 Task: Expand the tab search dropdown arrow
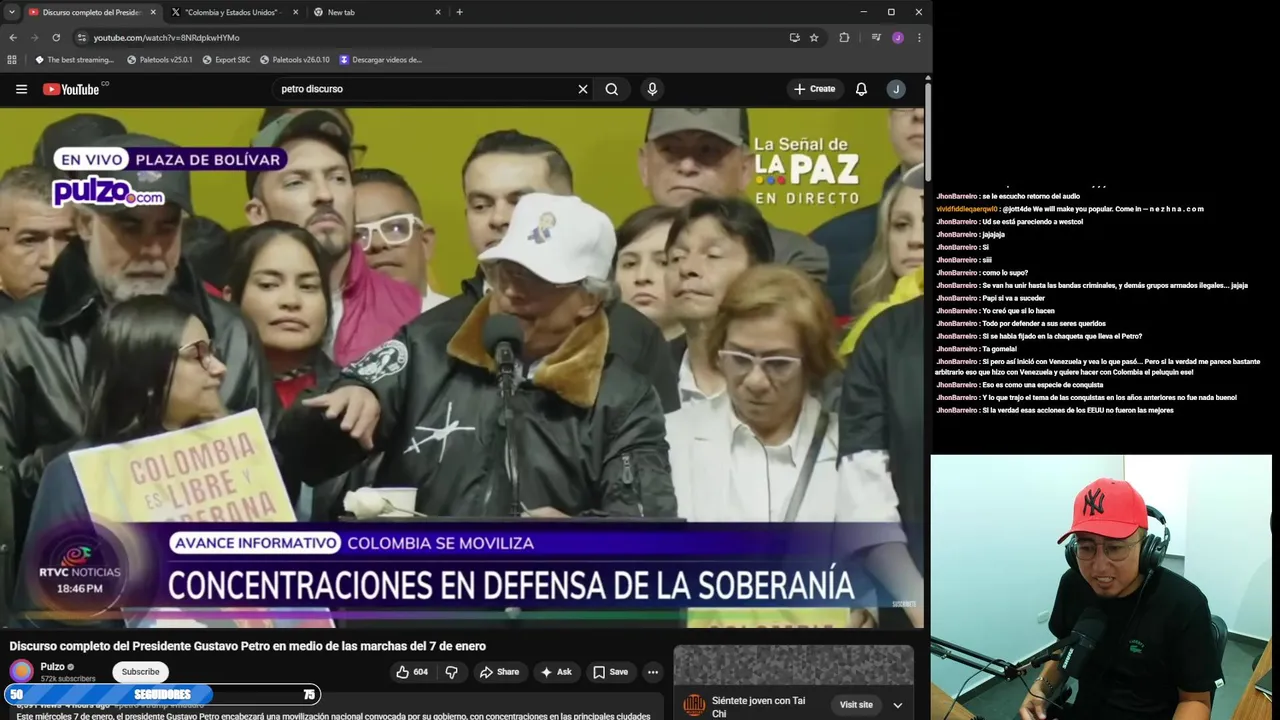12,12
